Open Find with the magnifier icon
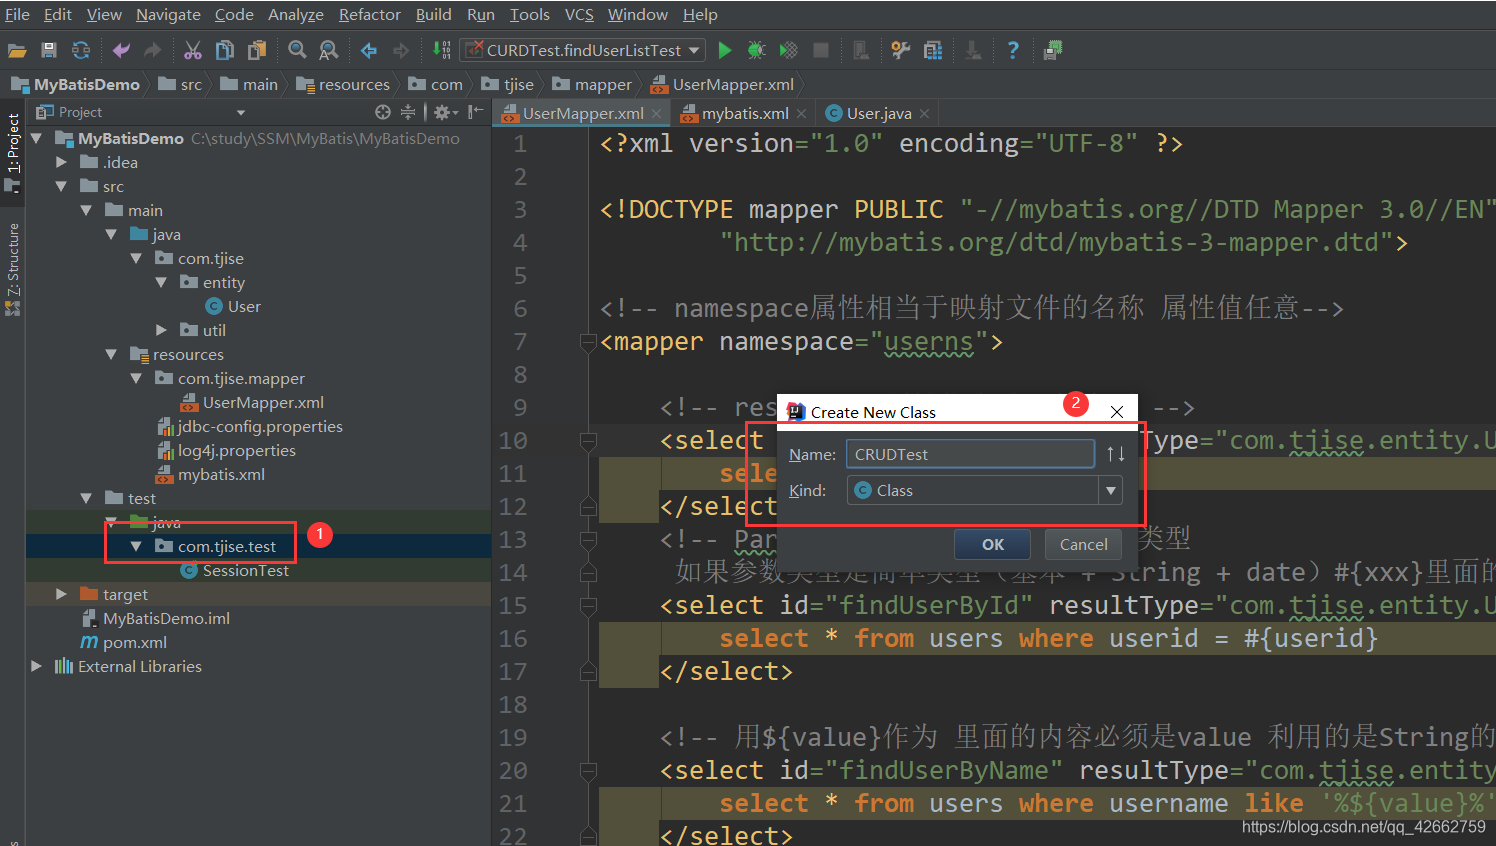Viewport: 1496px width, 846px height. 297,50
